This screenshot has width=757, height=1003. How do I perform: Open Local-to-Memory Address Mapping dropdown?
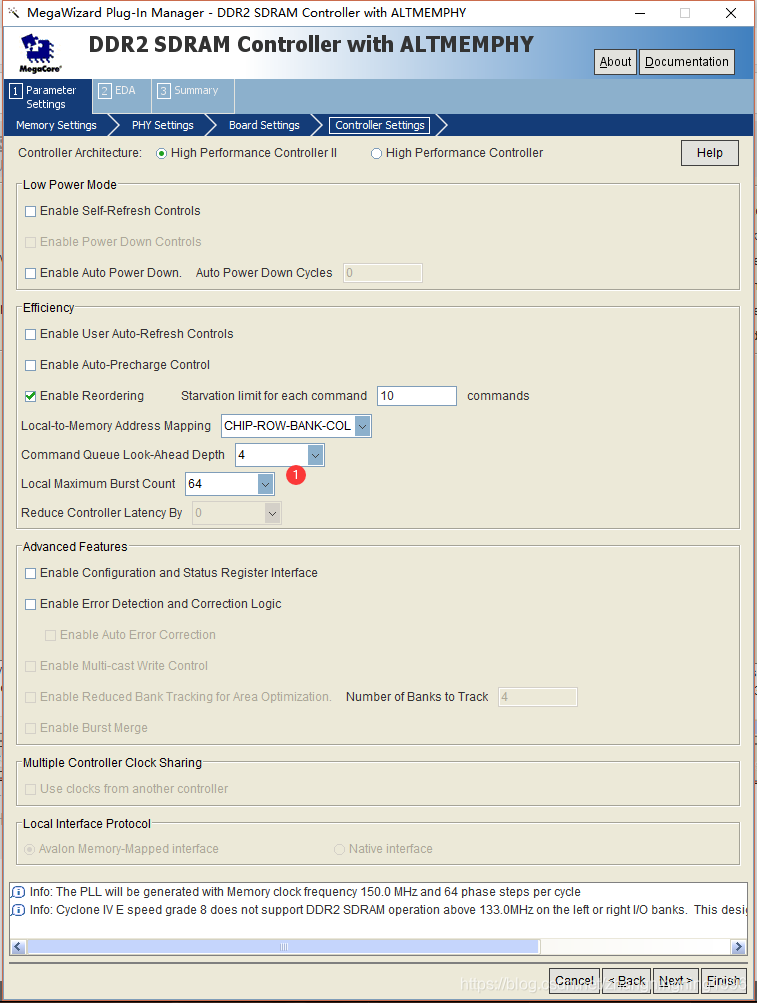pyautogui.click(x=362, y=426)
